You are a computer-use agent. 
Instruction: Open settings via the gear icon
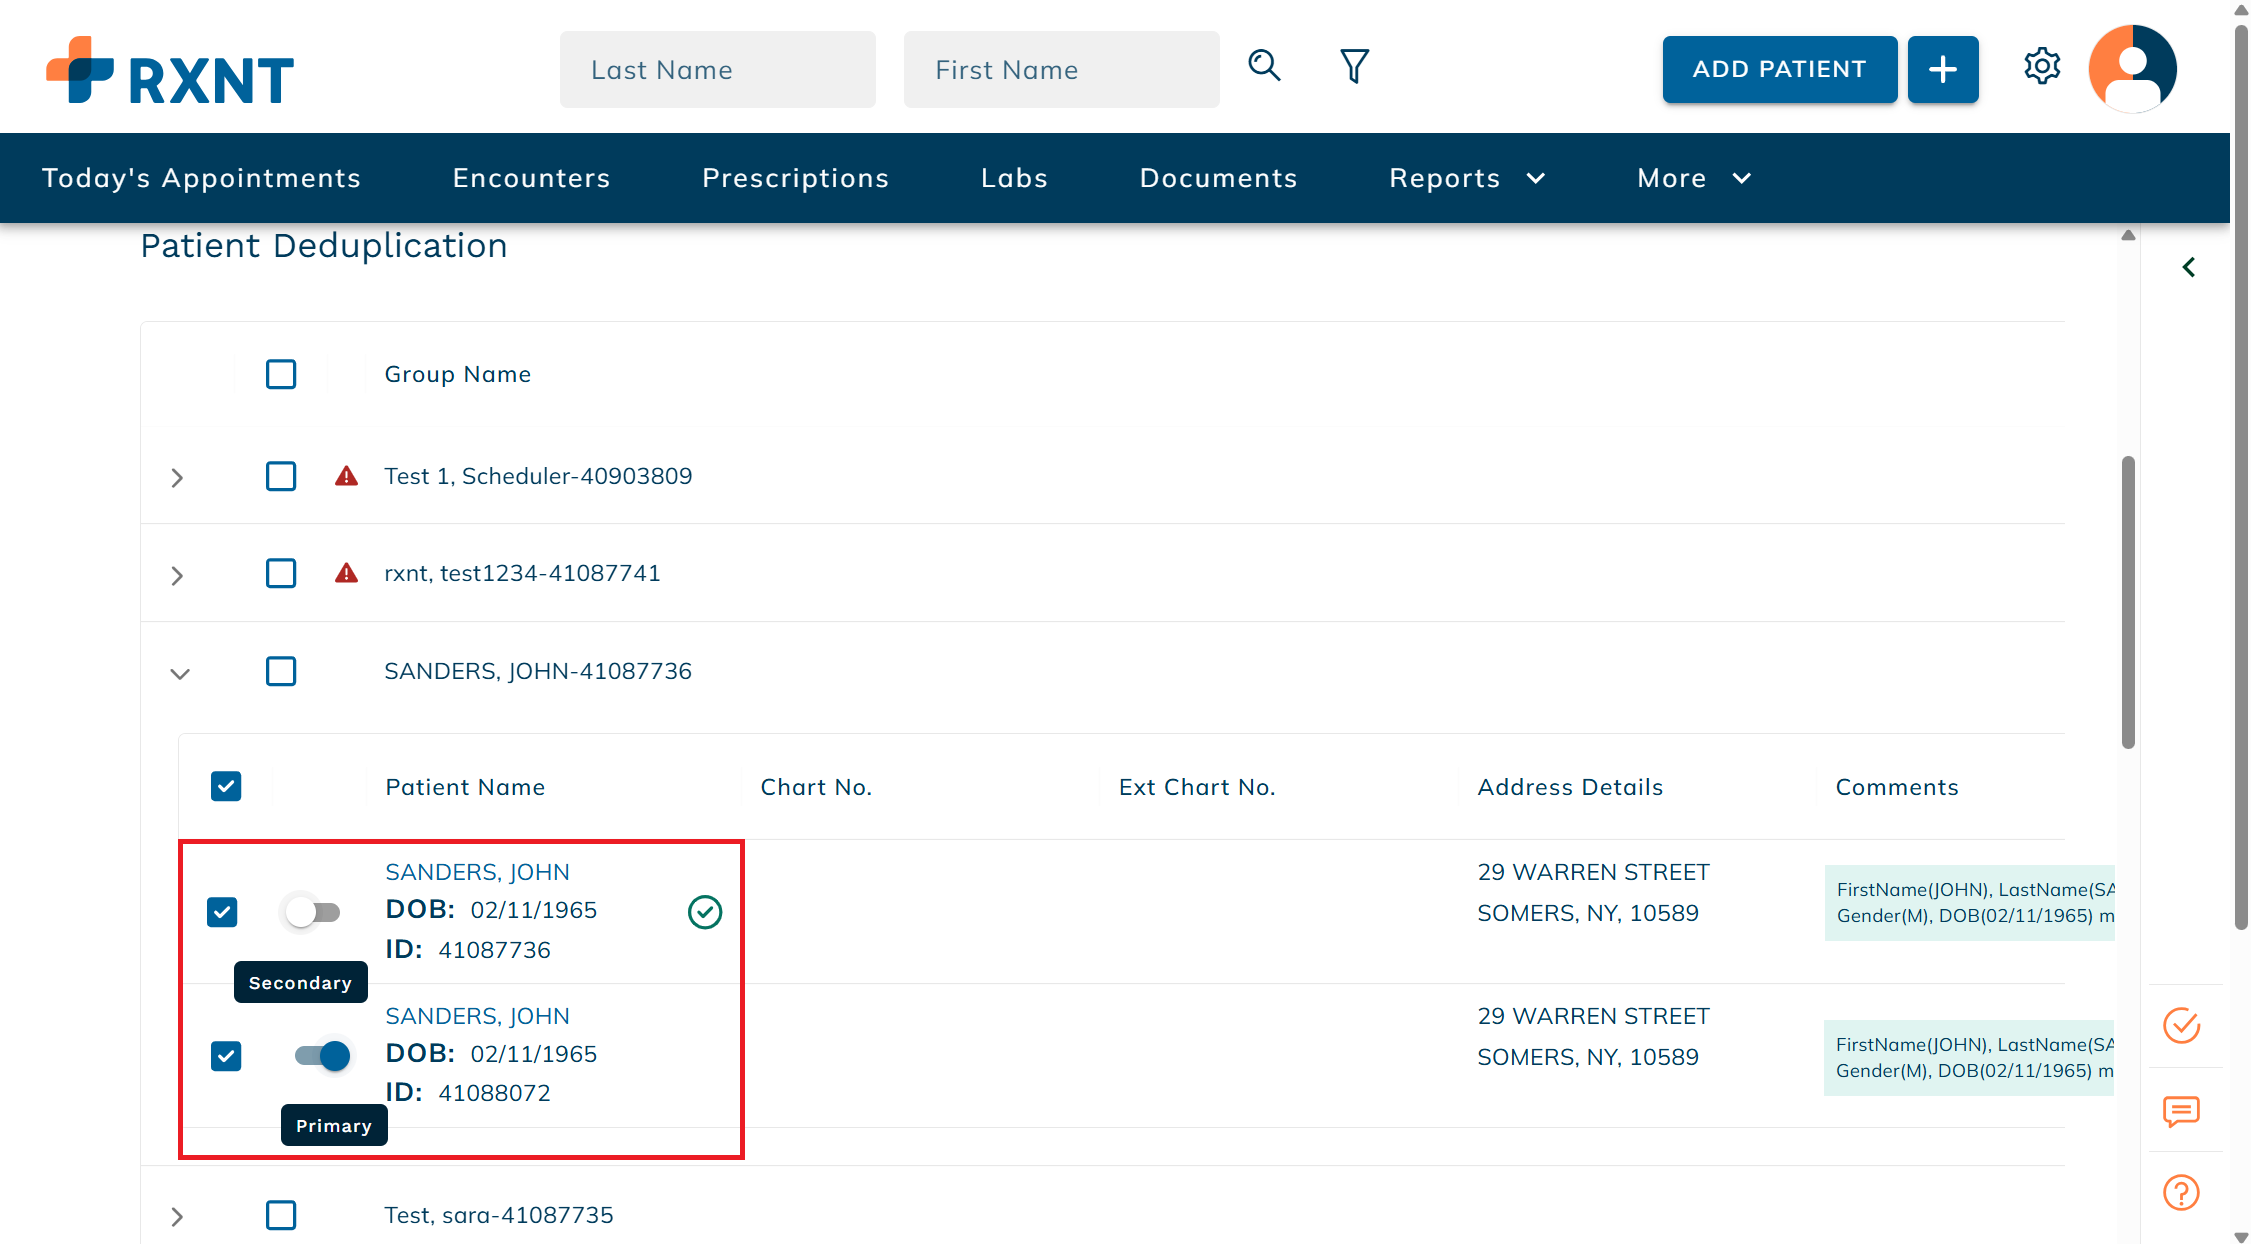pos(2042,67)
